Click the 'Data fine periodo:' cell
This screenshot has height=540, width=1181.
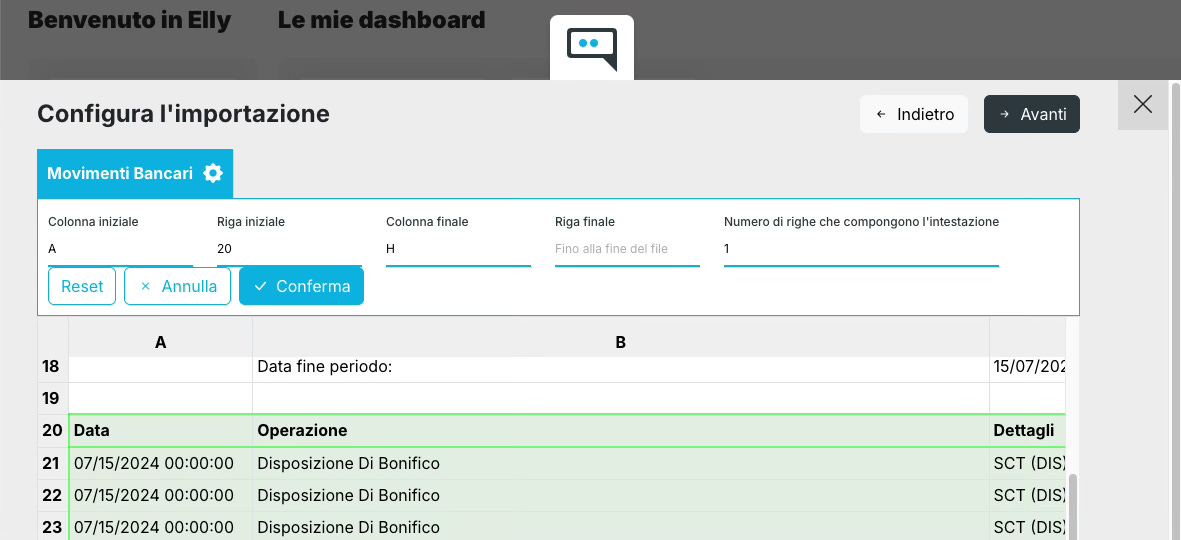(621, 368)
